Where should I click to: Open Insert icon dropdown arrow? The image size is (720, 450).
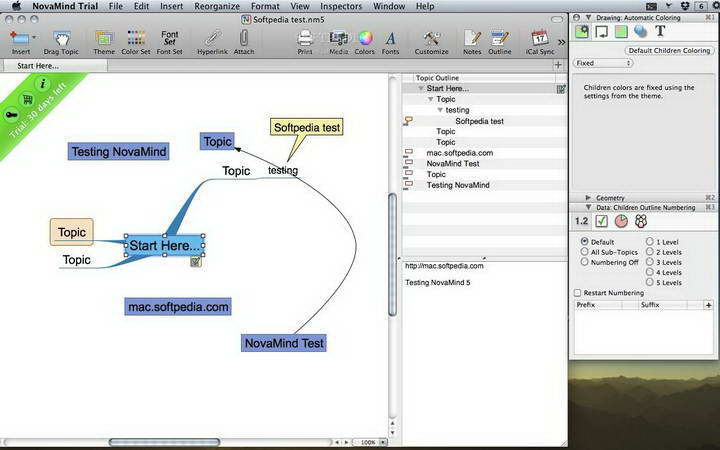point(34,37)
